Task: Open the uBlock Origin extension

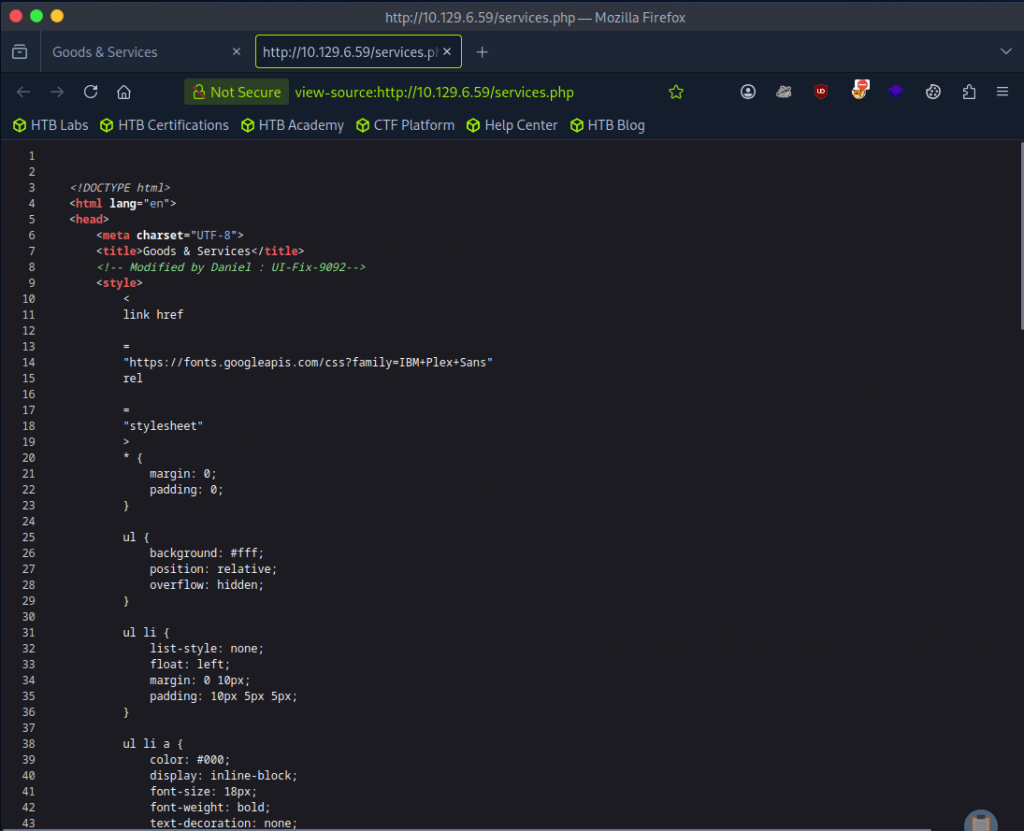Action: [821, 92]
